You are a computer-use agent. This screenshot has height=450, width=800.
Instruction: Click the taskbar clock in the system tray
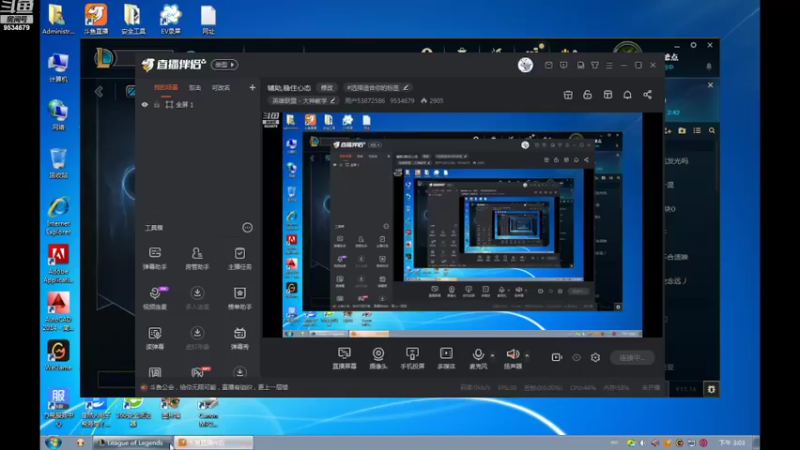(732, 443)
